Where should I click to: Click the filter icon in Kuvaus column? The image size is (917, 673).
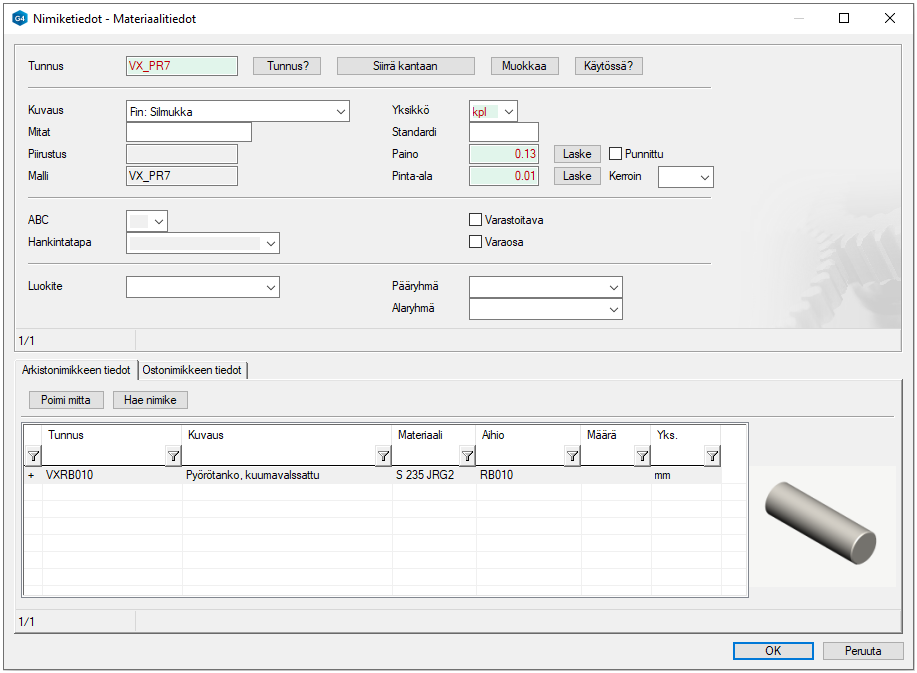click(x=383, y=456)
